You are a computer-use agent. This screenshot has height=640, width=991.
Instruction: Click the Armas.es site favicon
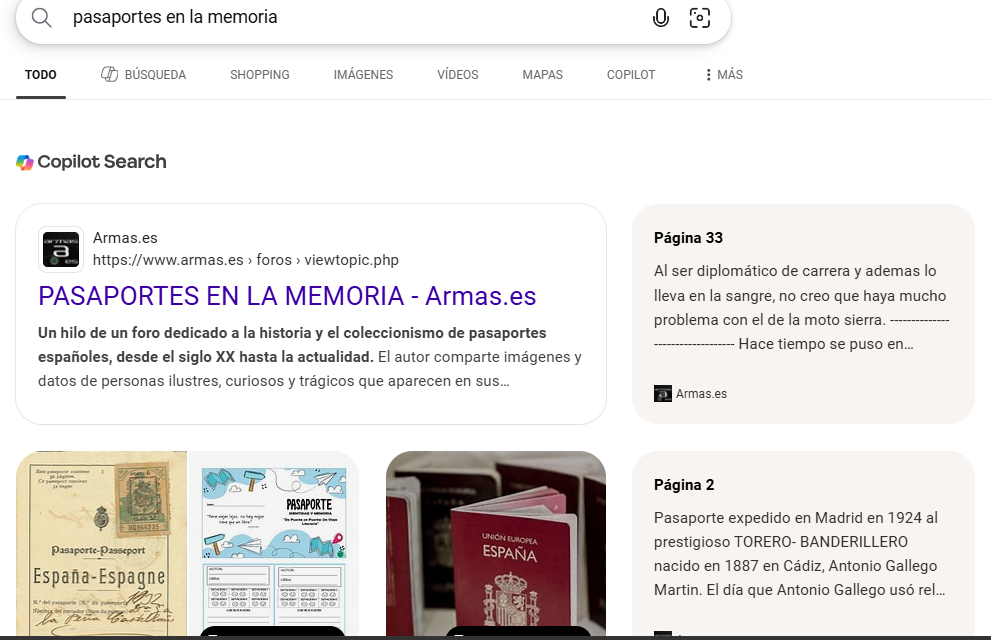point(61,249)
